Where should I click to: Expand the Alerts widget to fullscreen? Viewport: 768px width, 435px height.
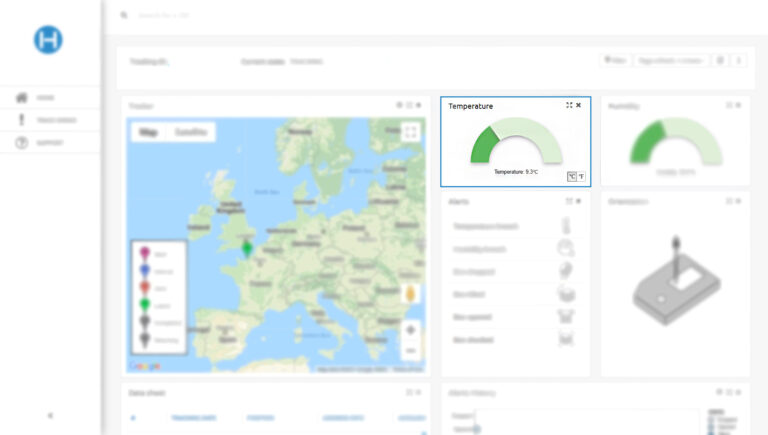(x=569, y=201)
